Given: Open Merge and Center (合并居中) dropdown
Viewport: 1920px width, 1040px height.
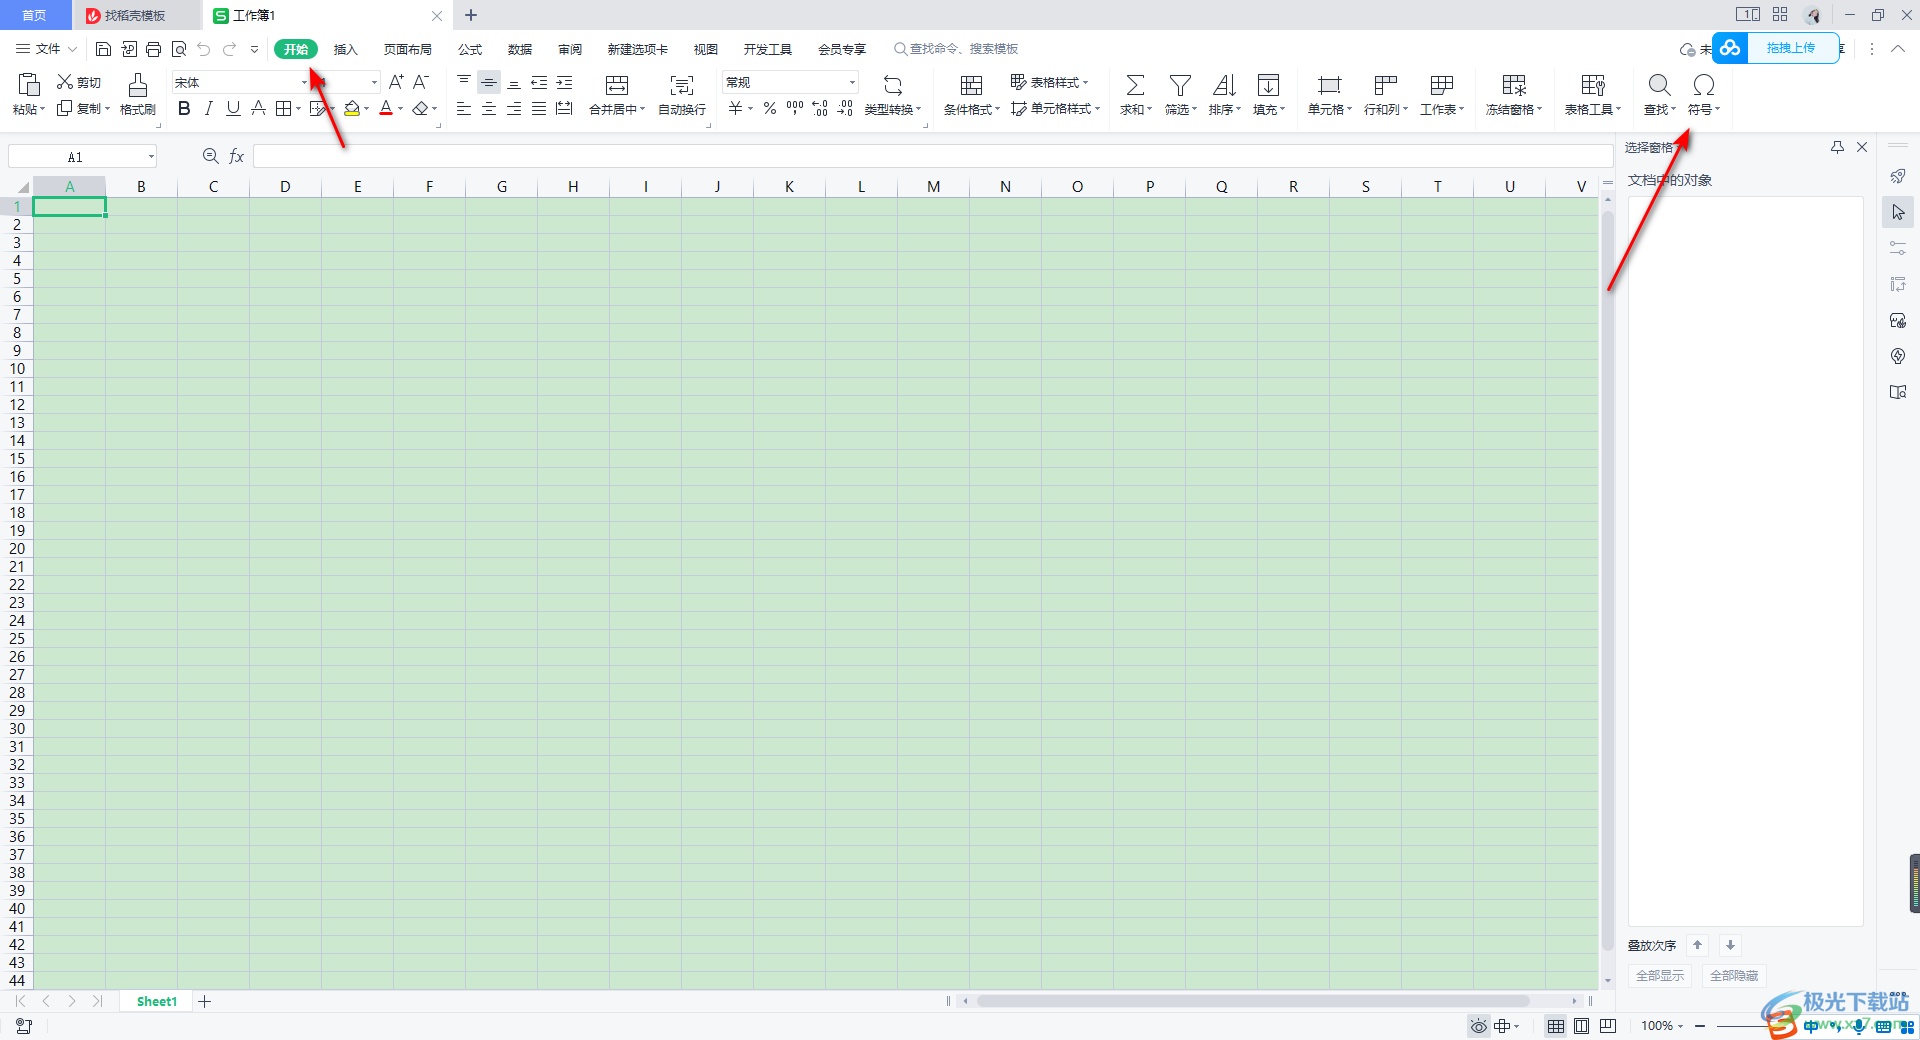Looking at the screenshot, I should tap(617, 109).
